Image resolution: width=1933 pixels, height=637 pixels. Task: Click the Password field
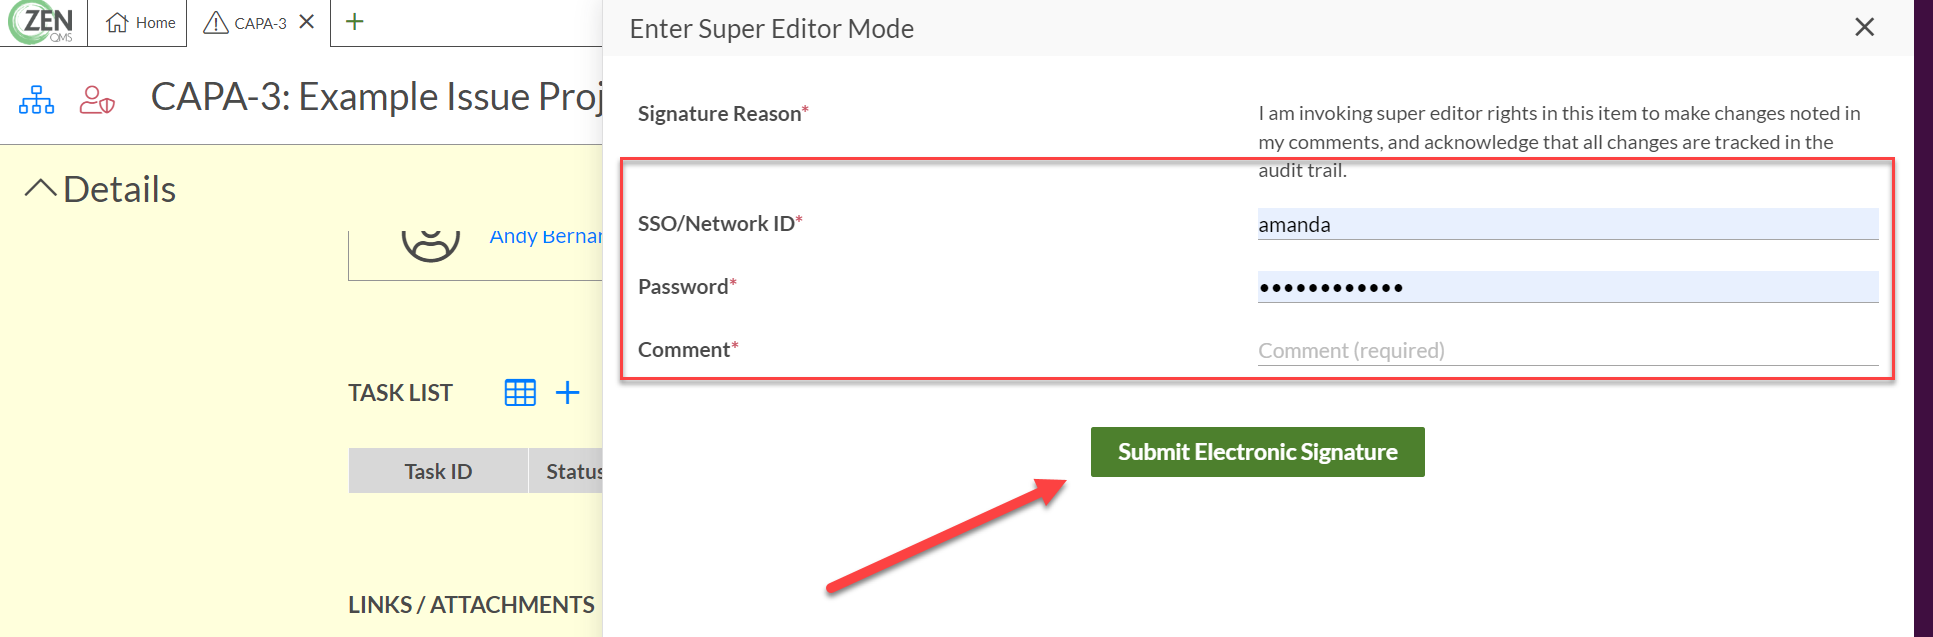[1567, 287]
